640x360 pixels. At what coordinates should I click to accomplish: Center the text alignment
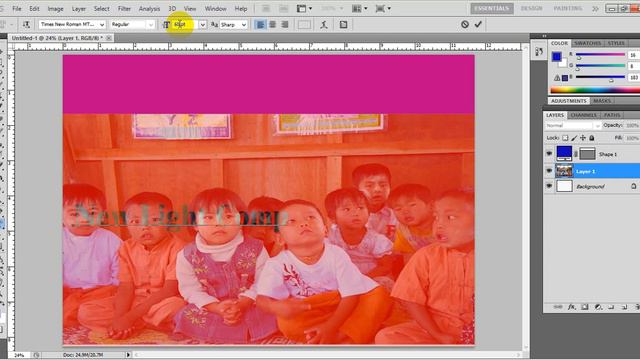(x=272, y=24)
